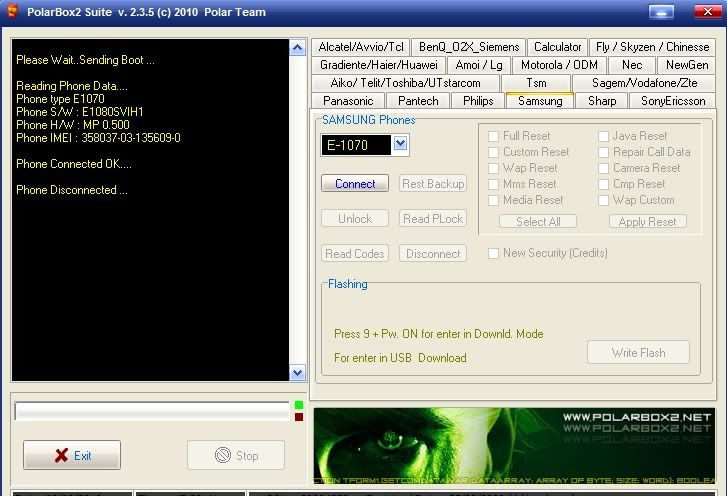727x496 pixels.
Task: Switch to the BenQ_O2X_Siemens tab
Action: (x=469, y=47)
